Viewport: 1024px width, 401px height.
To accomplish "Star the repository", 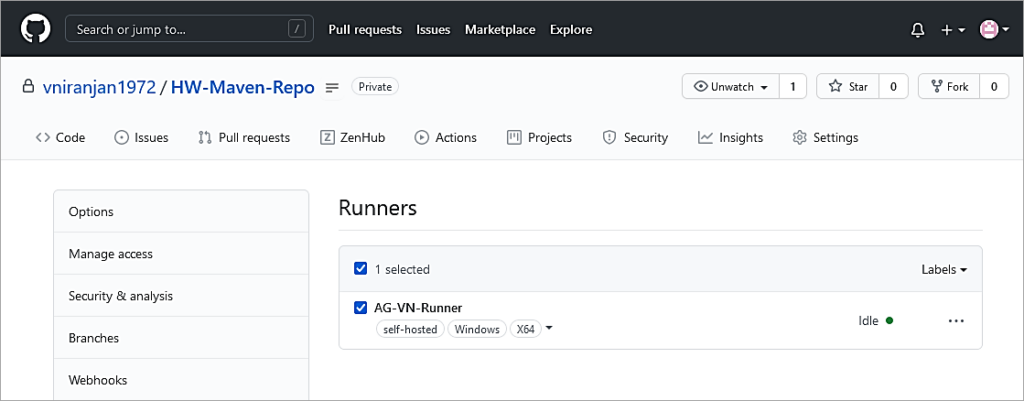I will click(848, 86).
